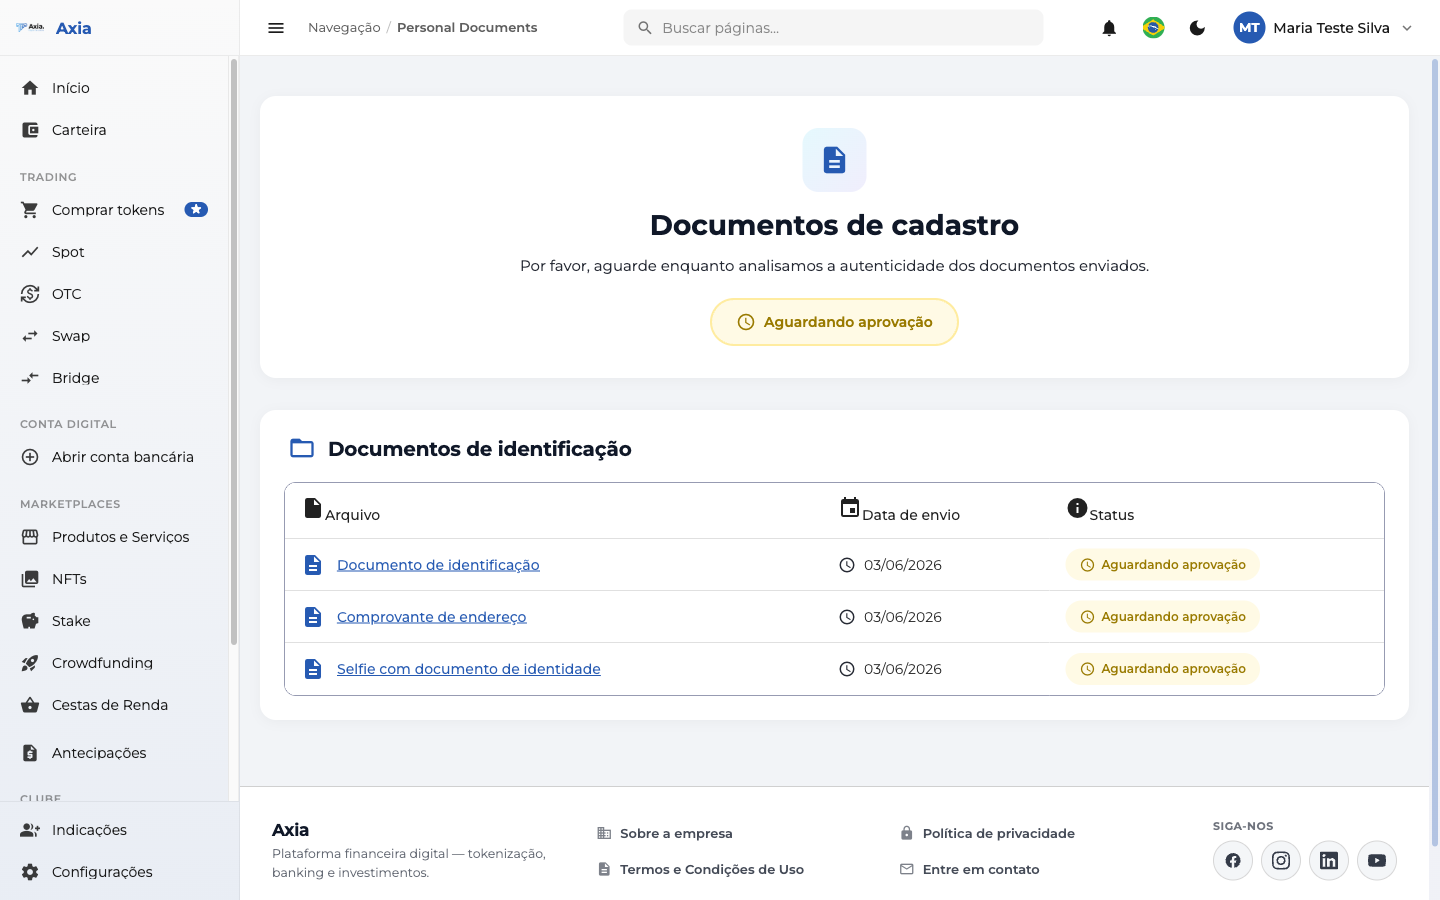This screenshot has height=900, width=1440.
Task: Click the Abrir conta bancária plus icon
Action: [x=30, y=457]
